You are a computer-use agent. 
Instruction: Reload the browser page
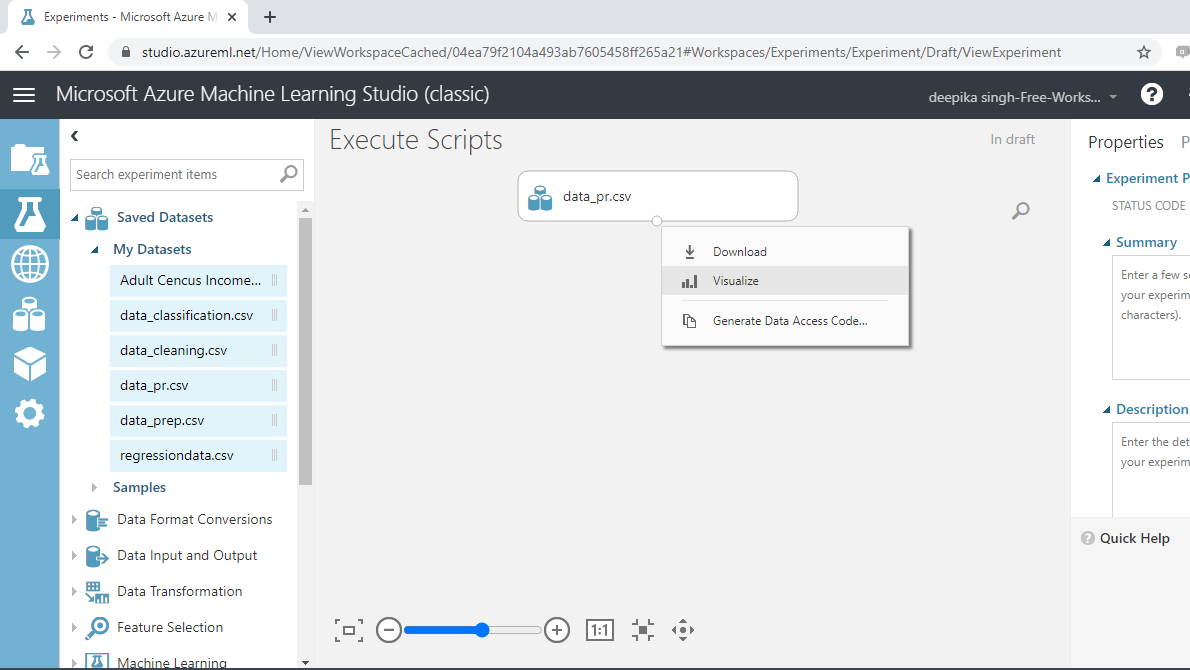(86, 52)
